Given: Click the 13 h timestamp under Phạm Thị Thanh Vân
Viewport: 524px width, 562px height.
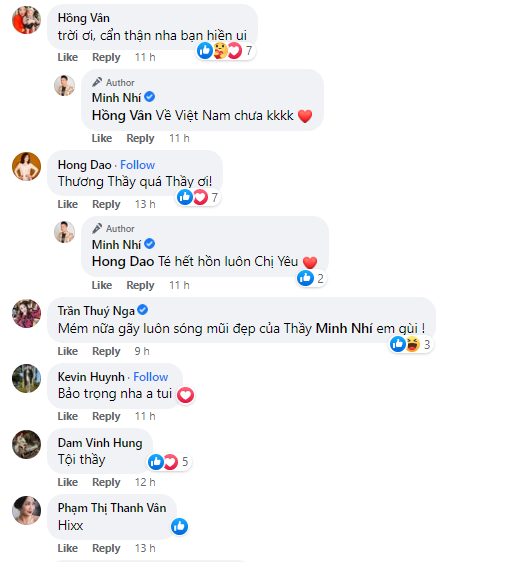Looking at the screenshot, I should click(145, 548).
